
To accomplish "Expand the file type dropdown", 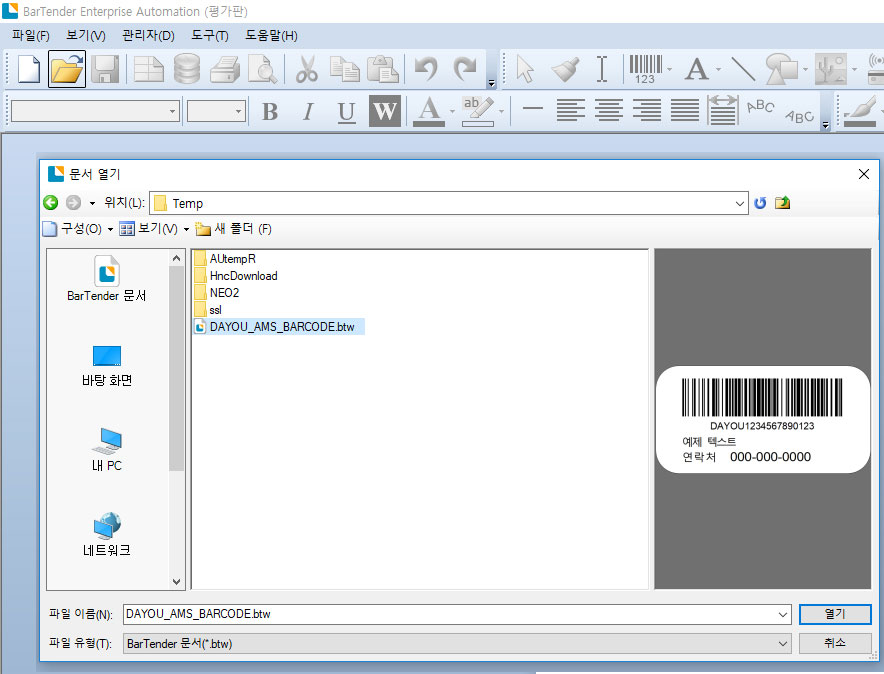I will 782,644.
